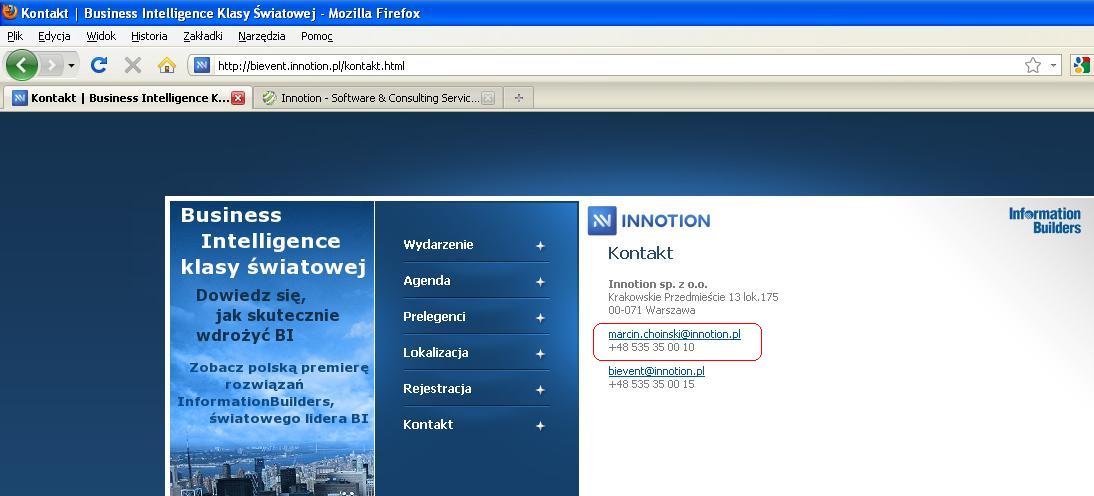
Task: Open the Edycja menu
Action: pyautogui.click(x=54, y=36)
